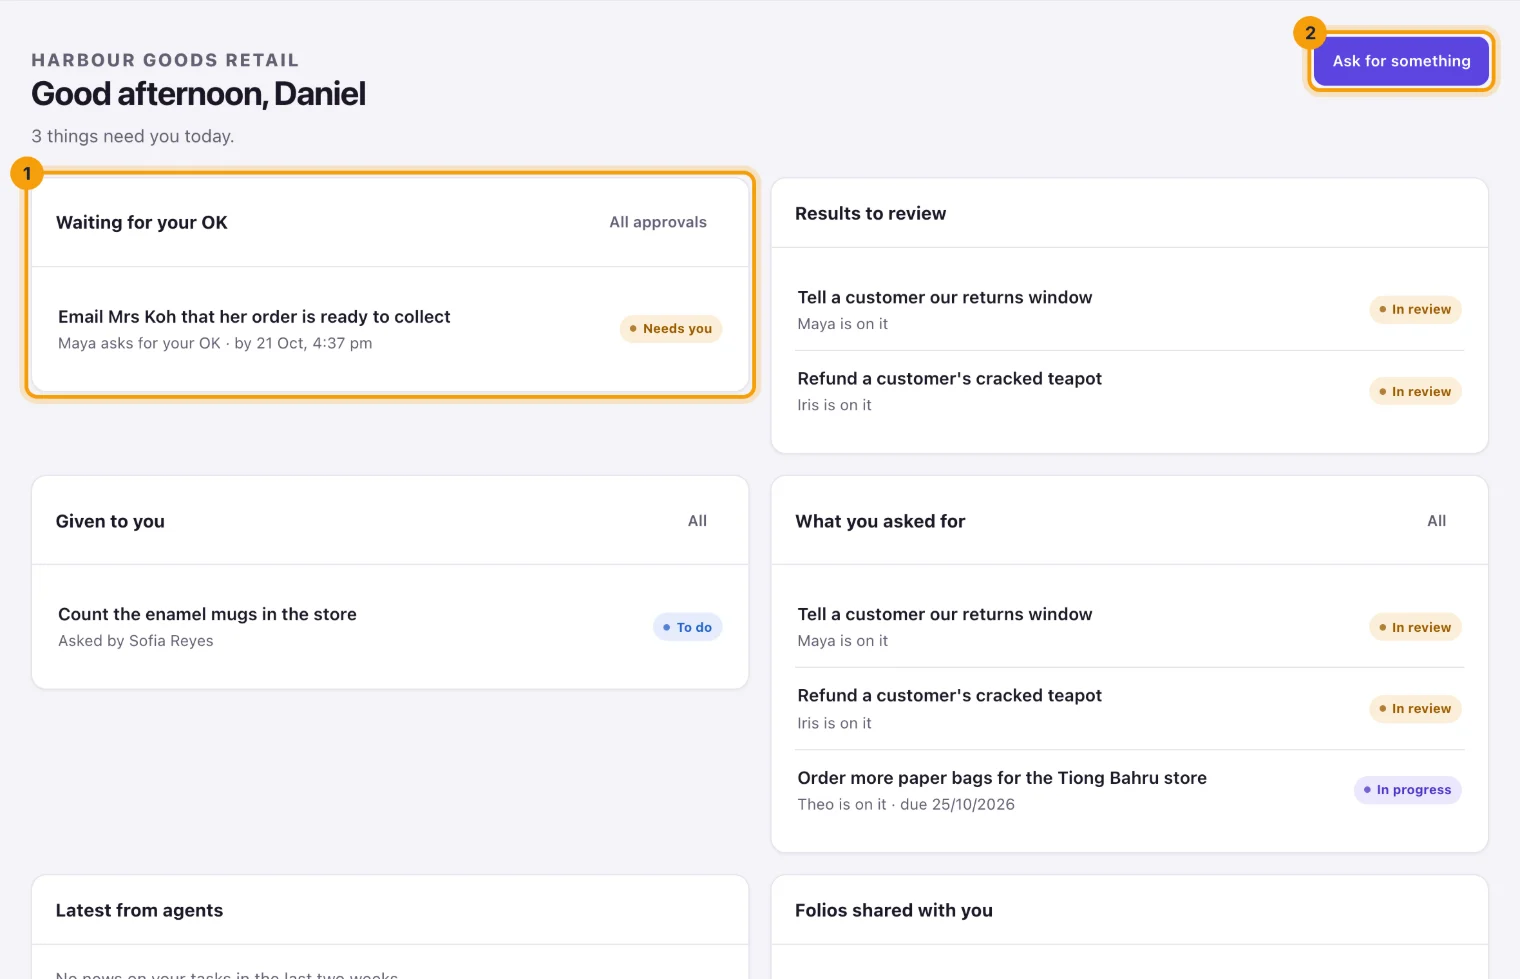Click In review badge for Results returns window

1415,310
